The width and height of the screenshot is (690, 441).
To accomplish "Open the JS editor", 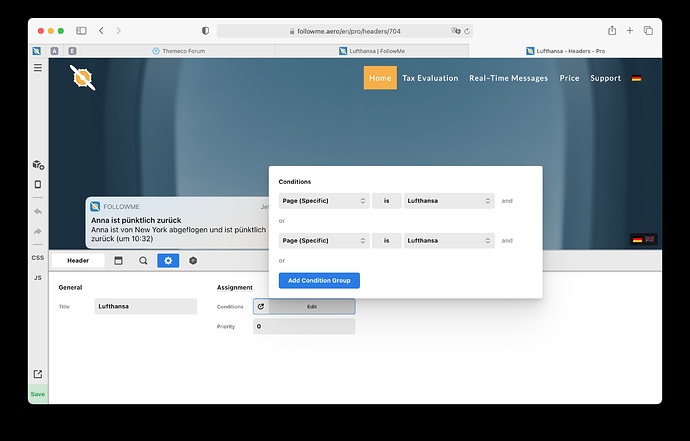I will click(38, 278).
